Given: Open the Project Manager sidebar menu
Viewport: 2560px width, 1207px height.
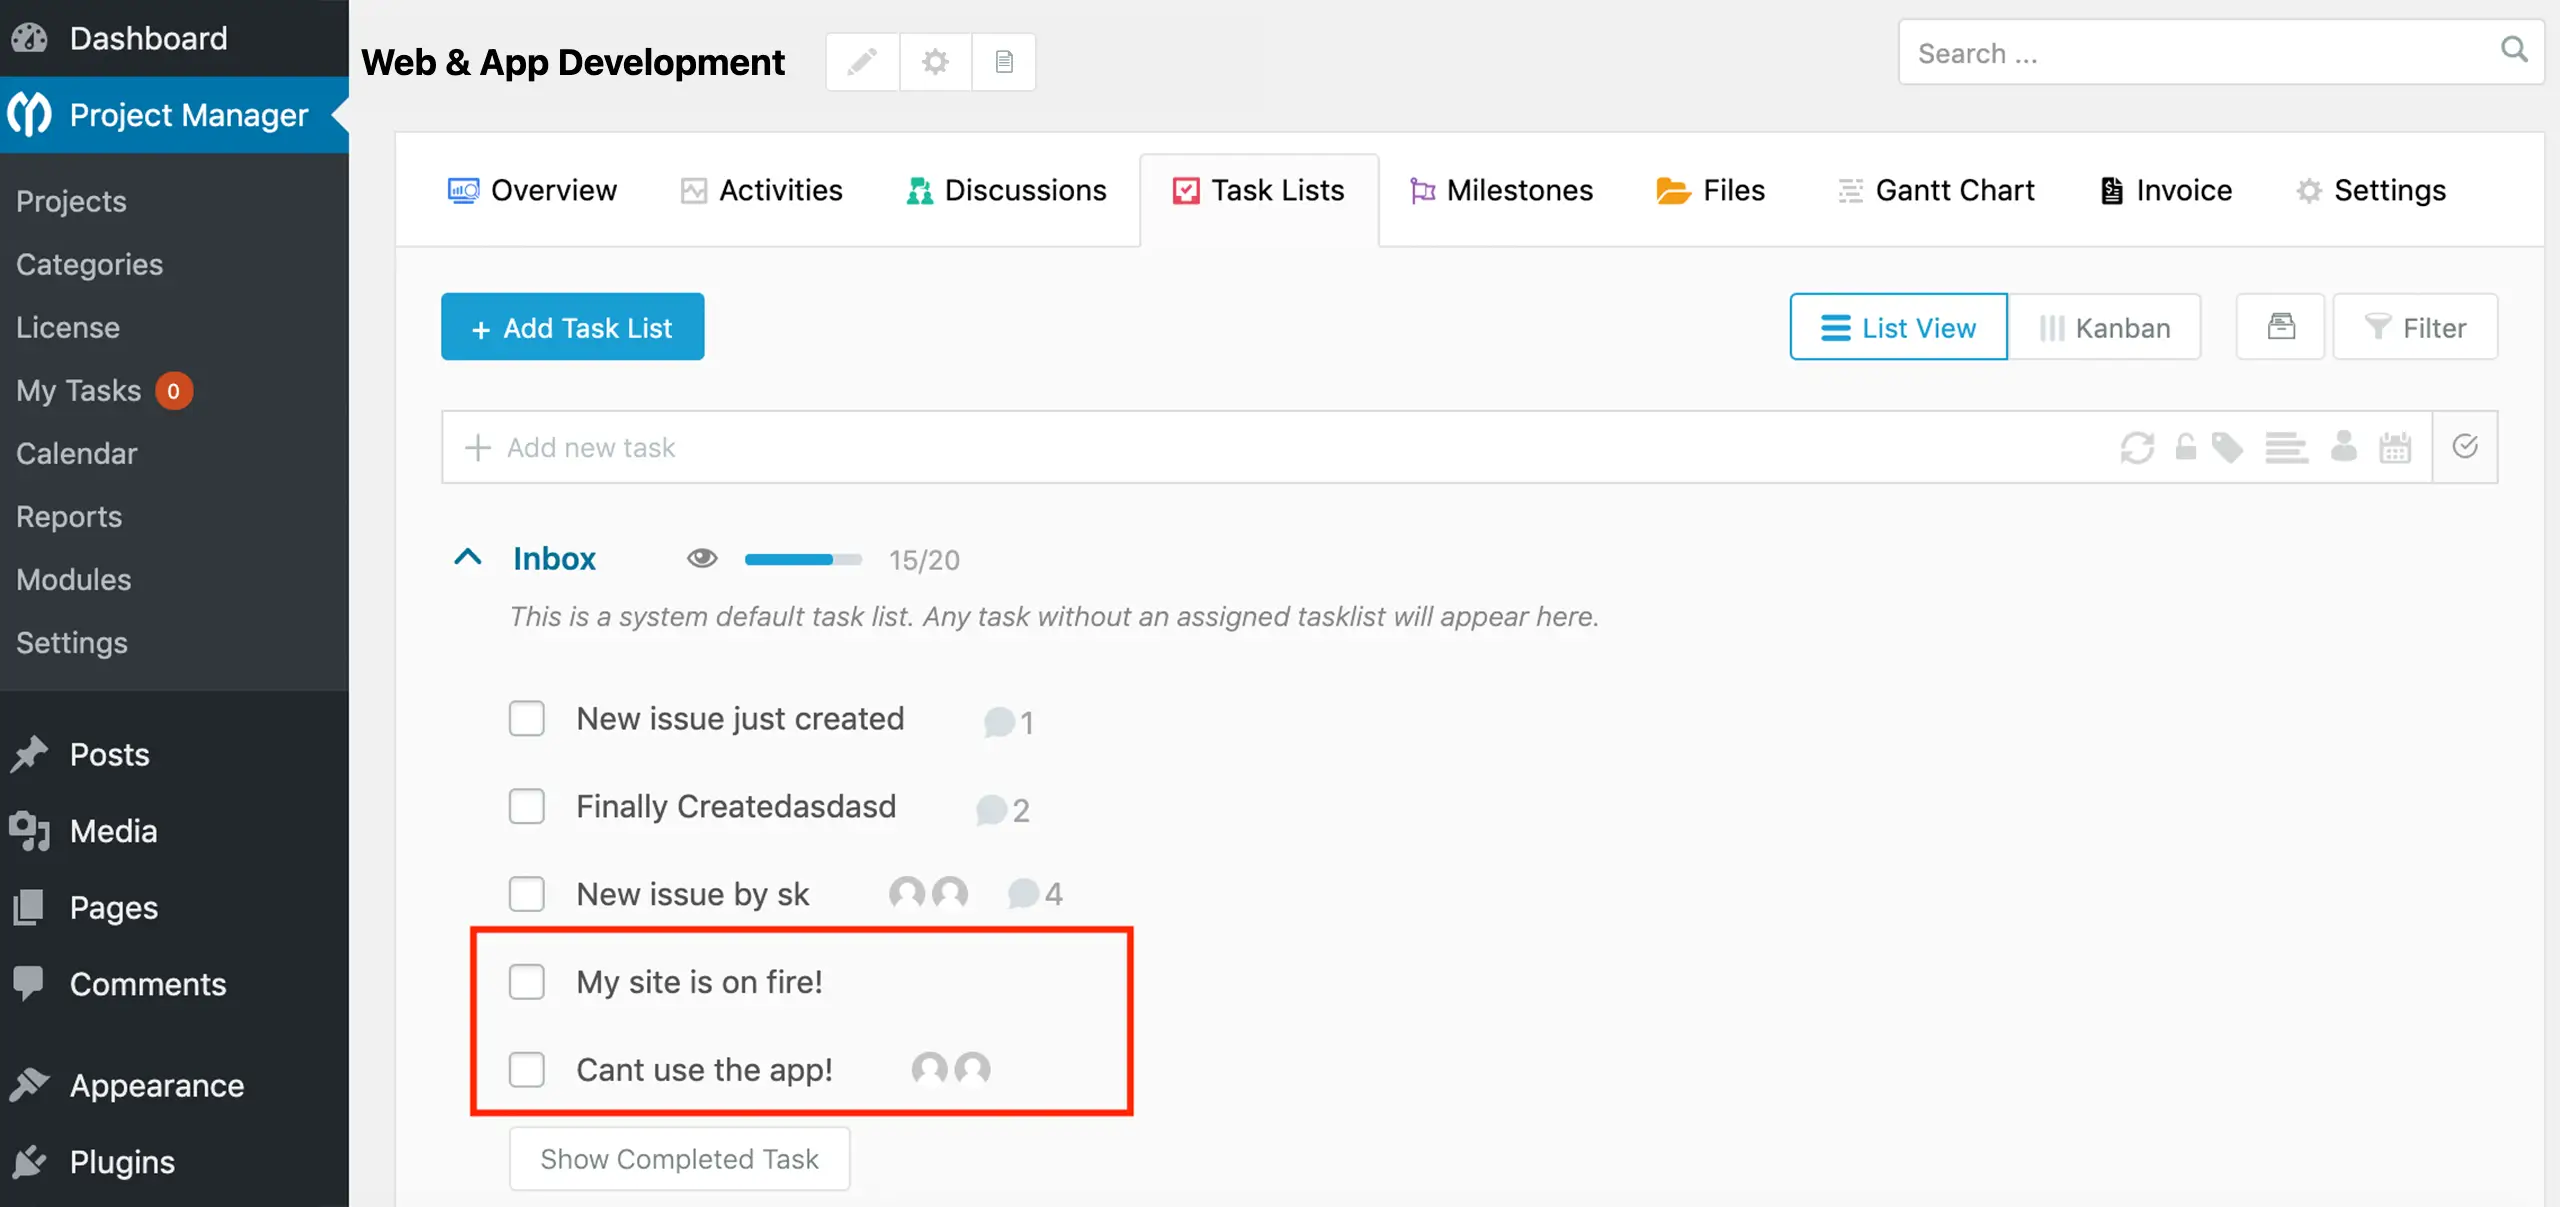Looking at the screenshot, I should point(175,114).
